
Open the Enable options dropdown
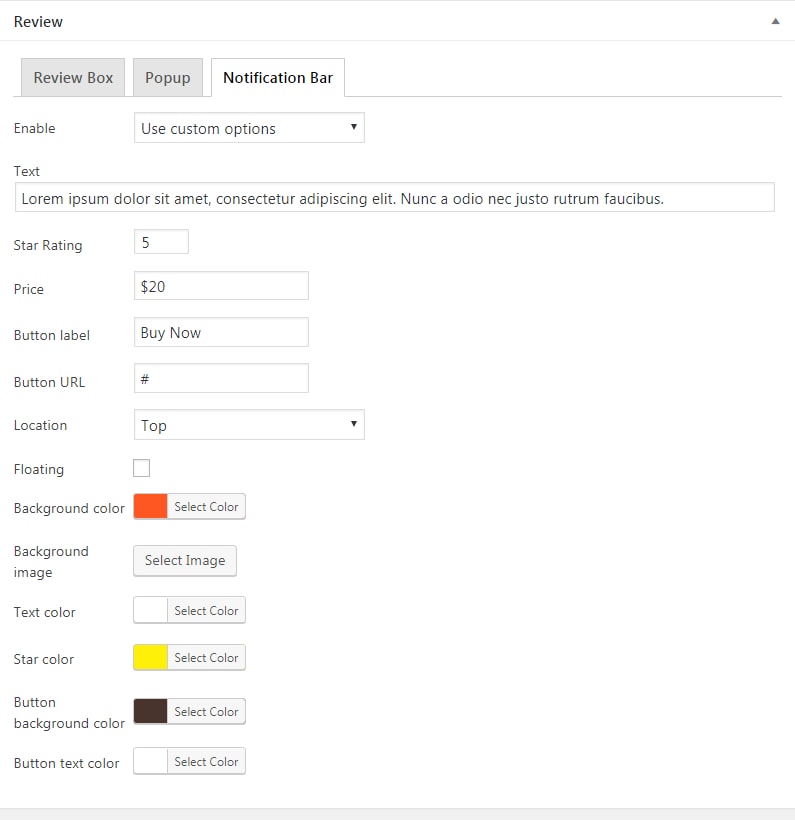tap(249, 128)
